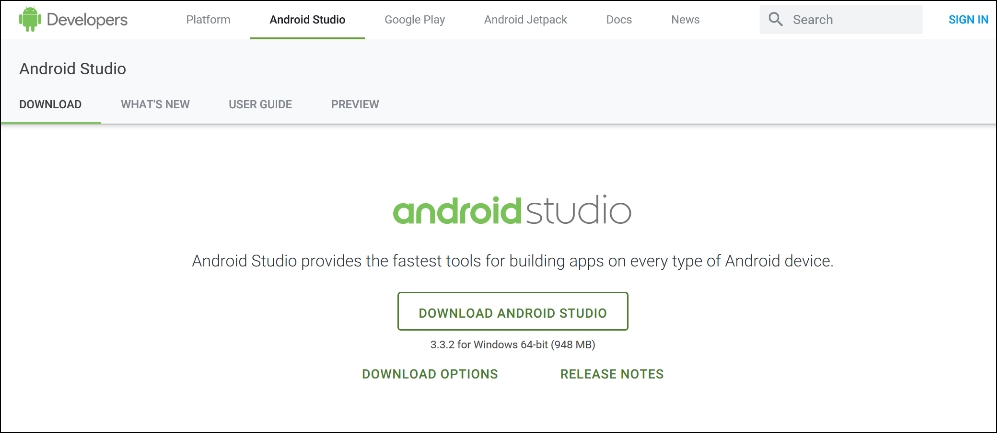Click the '3.3.2 for Windows 64-bit' text

(x=512, y=345)
